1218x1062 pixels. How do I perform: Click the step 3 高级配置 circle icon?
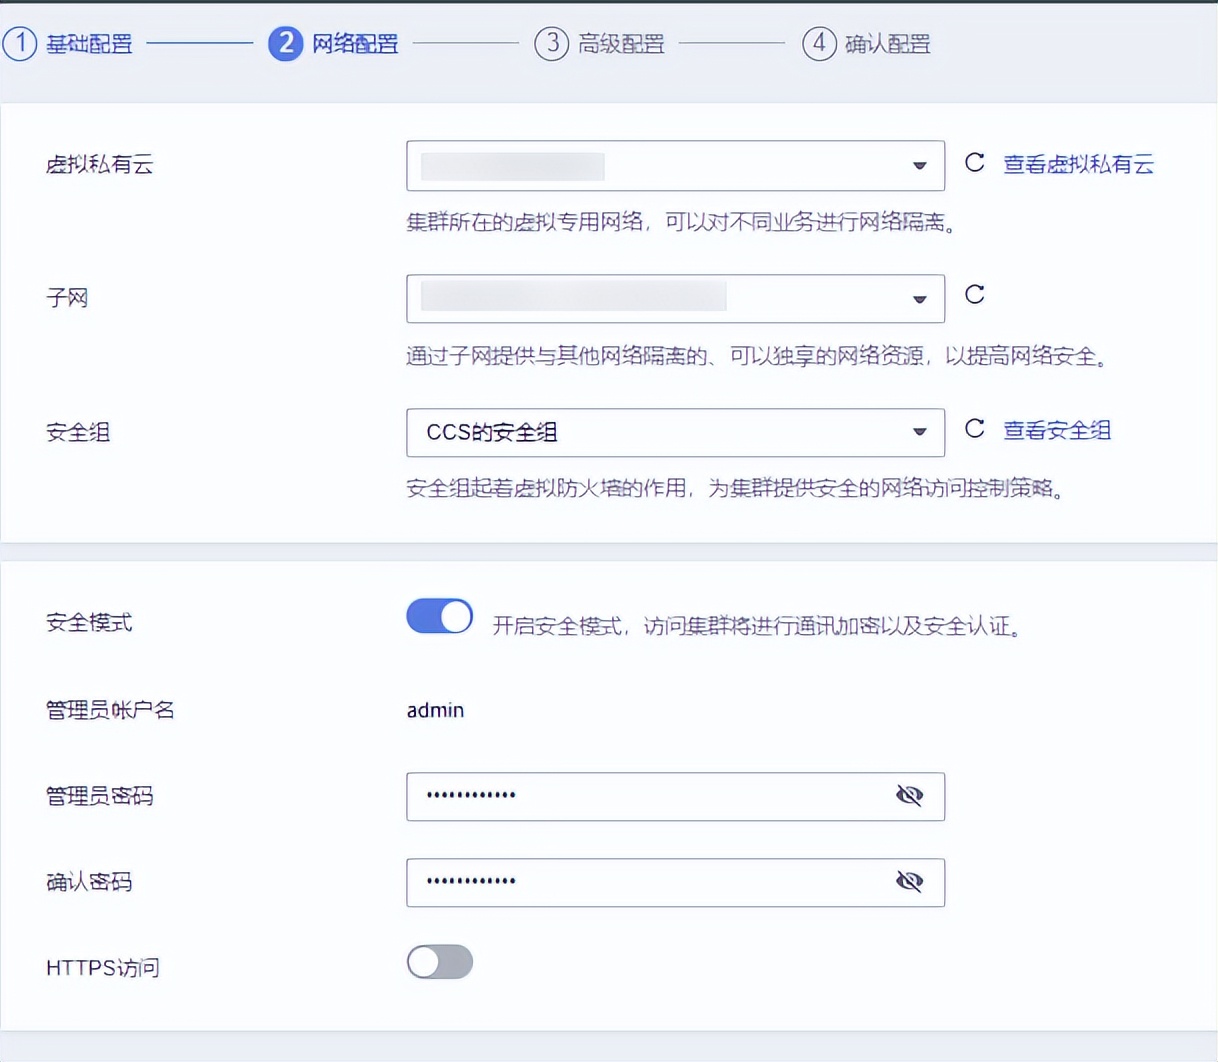click(x=553, y=44)
